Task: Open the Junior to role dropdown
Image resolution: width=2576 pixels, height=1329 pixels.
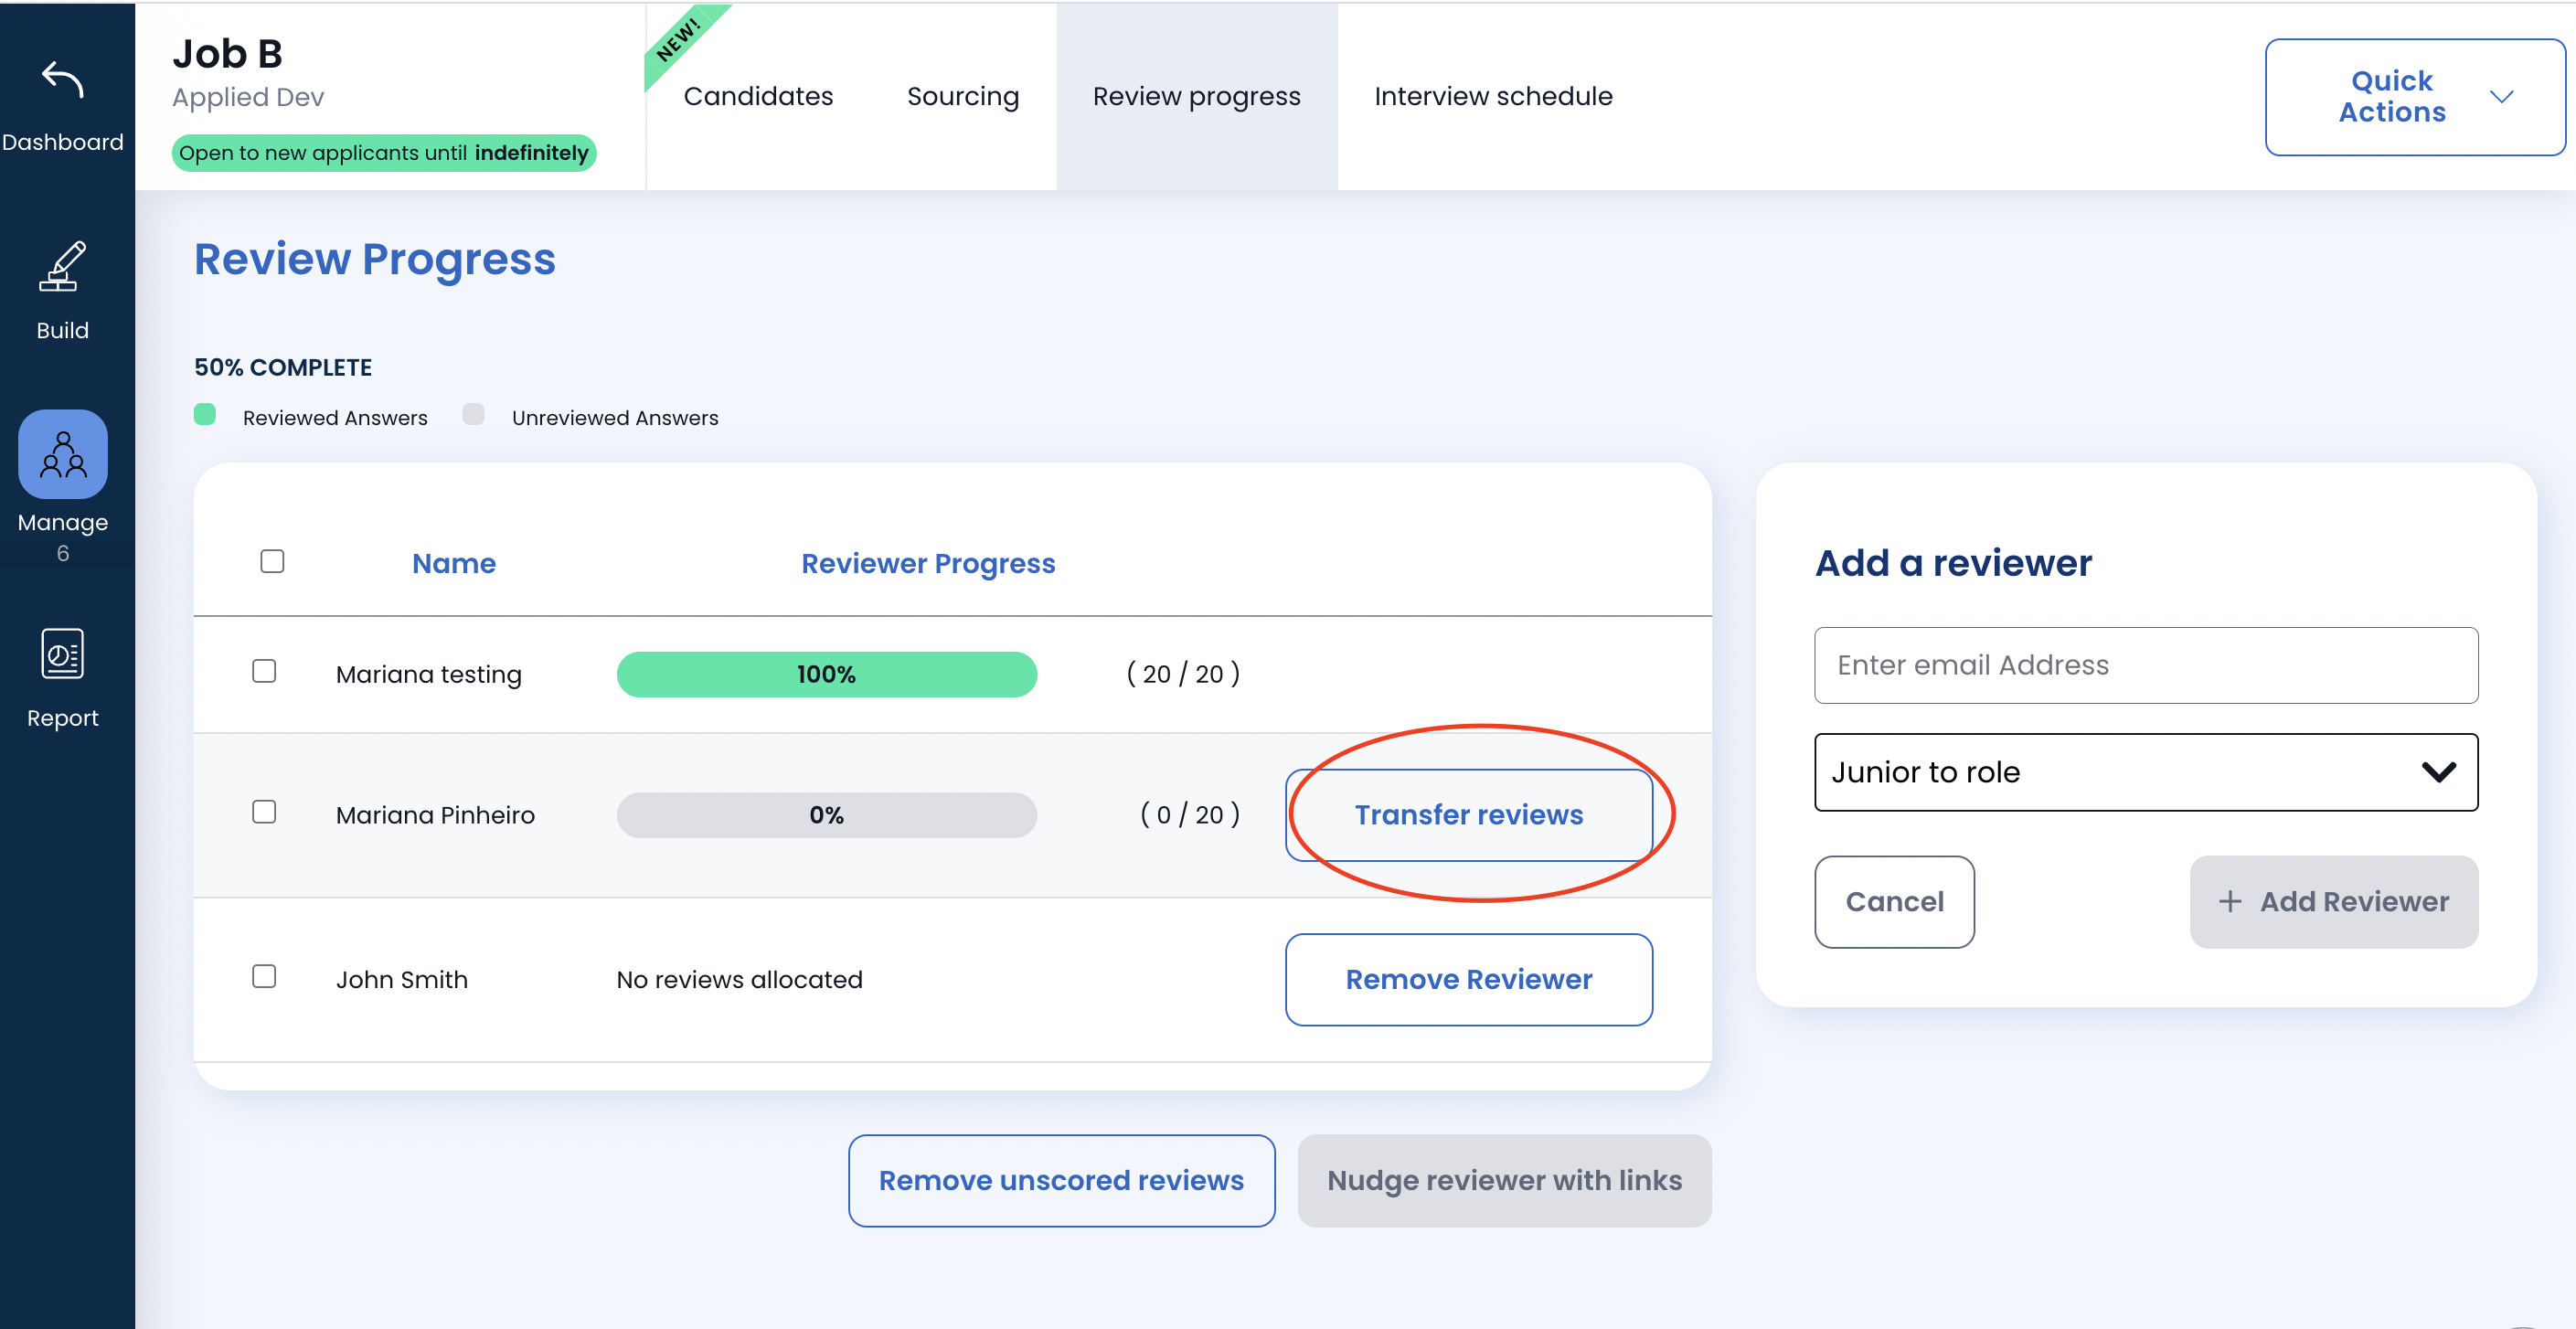Action: coord(2145,772)
